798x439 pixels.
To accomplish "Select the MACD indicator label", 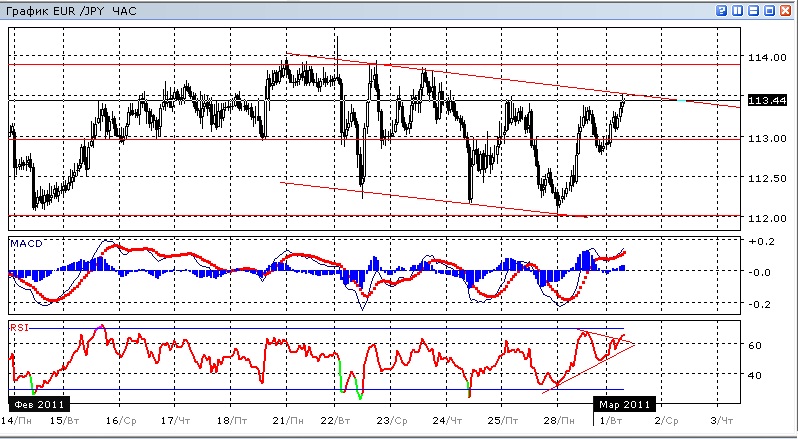I will click(26, 244).
